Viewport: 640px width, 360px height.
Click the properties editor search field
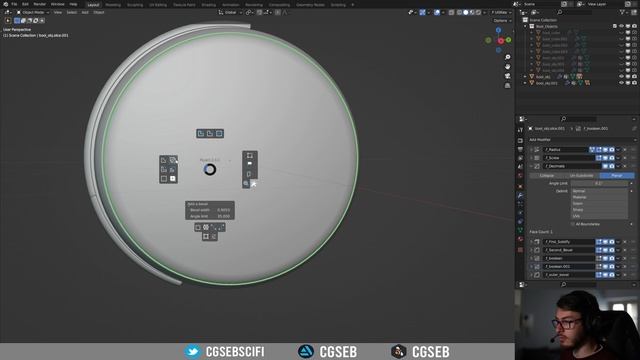[x=579, y=119]
